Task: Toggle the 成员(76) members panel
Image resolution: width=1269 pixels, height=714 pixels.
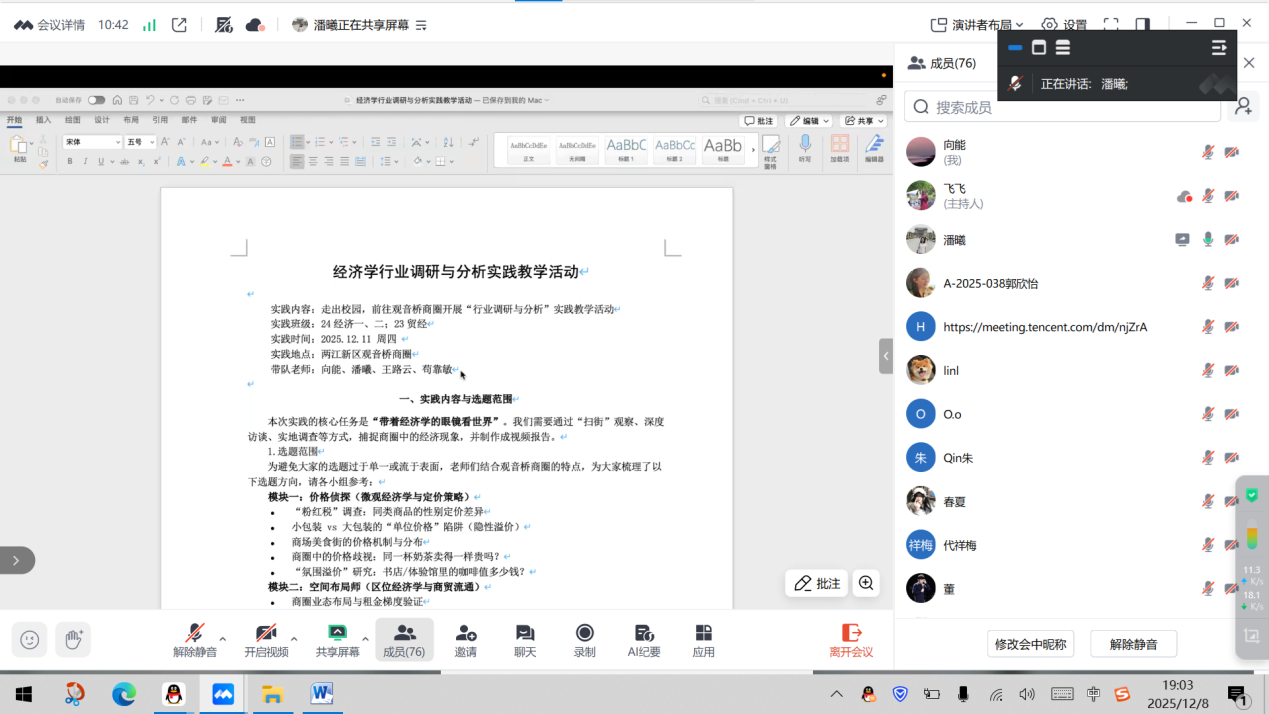Action: tap(405, 640)
